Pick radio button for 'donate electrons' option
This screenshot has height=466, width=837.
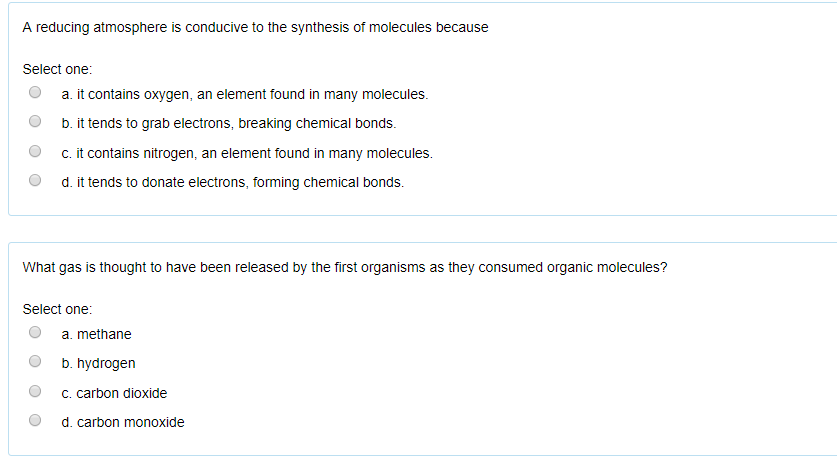click(x=35, y=182)
